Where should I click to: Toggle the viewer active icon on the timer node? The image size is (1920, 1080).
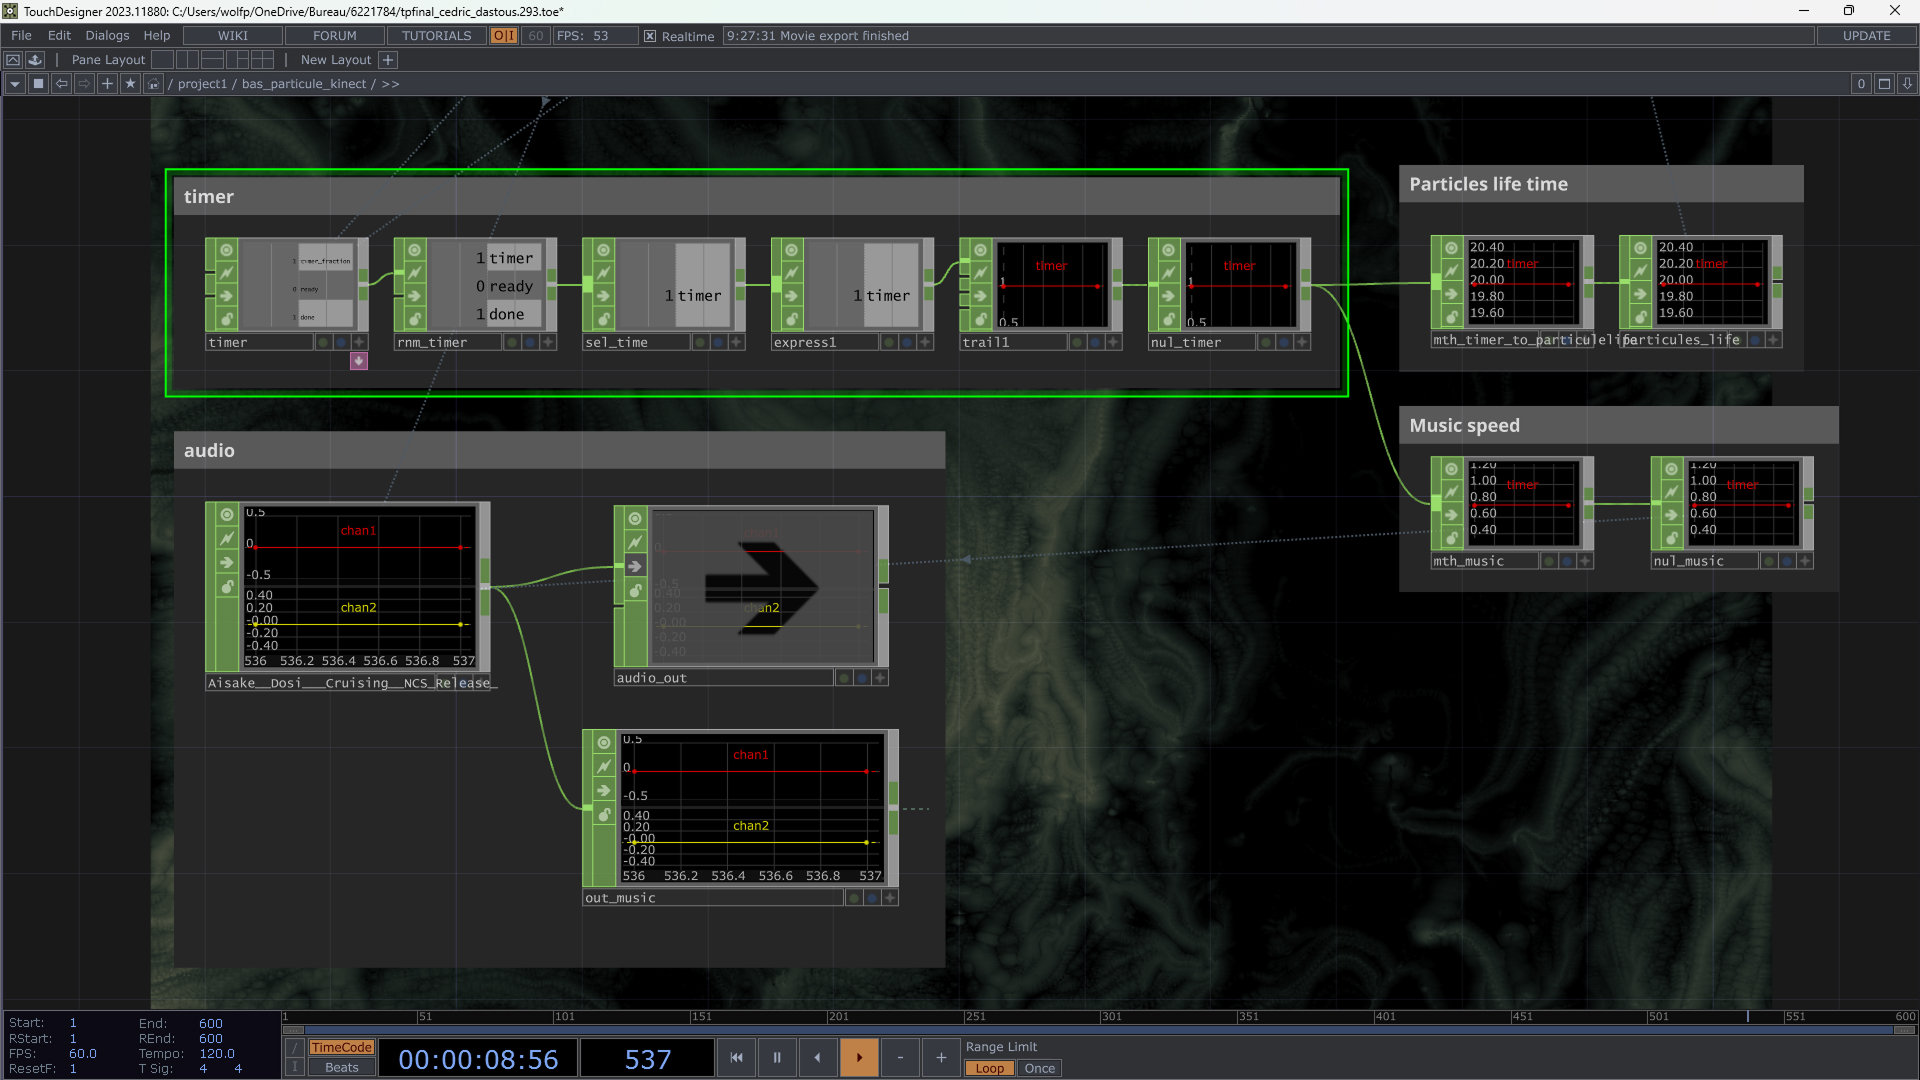pyautogui.click(x=227, y=250)
